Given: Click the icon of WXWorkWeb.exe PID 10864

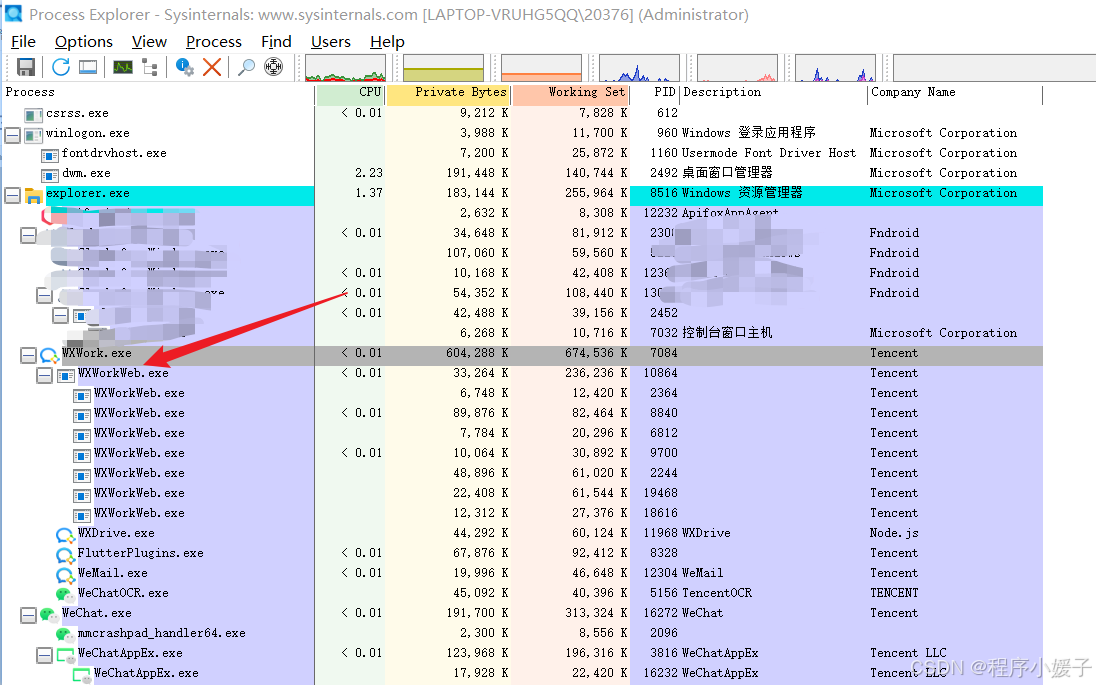Looking at the screenshot, I should 66,375.
